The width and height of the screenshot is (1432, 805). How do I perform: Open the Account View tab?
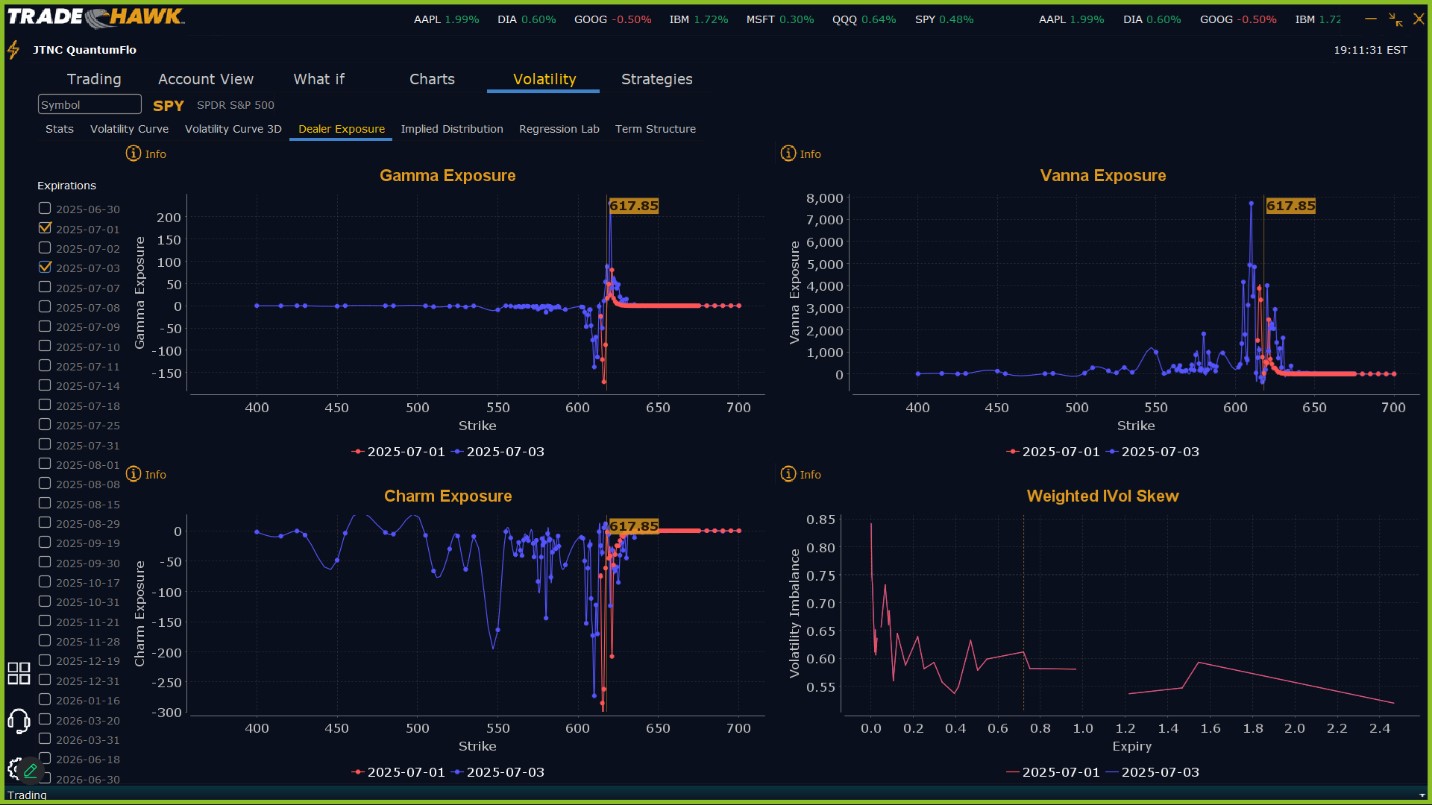tap(206, 79)
